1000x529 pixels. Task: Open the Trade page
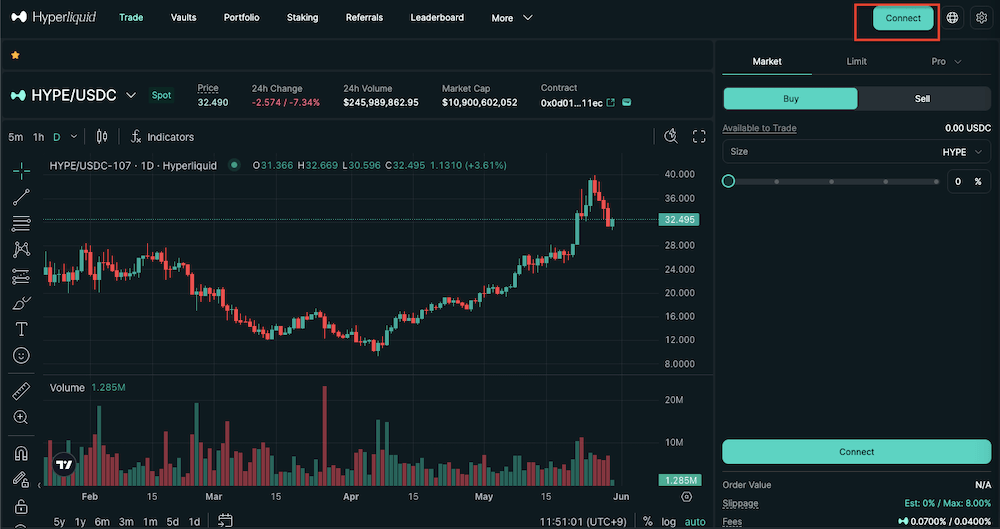(131, 17)
